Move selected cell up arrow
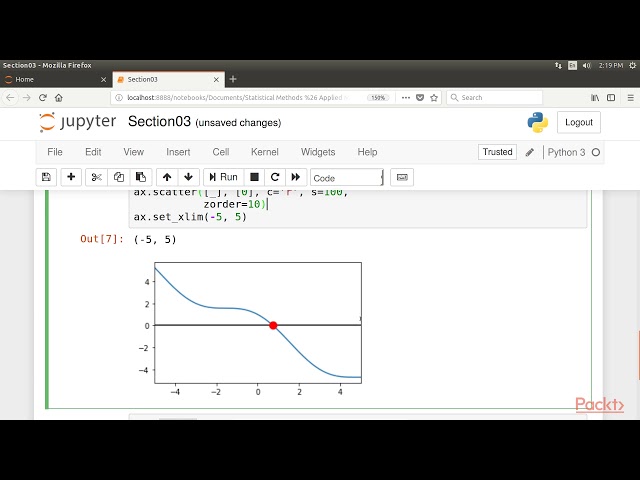Screen dimensions: 640x480 coord(167,177)
